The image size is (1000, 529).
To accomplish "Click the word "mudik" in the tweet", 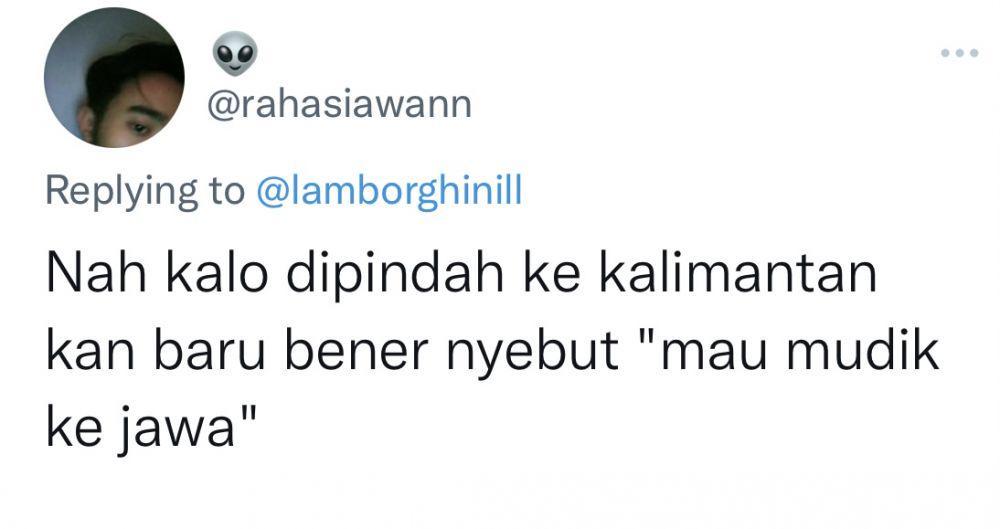I will click(x=863, y=351).
